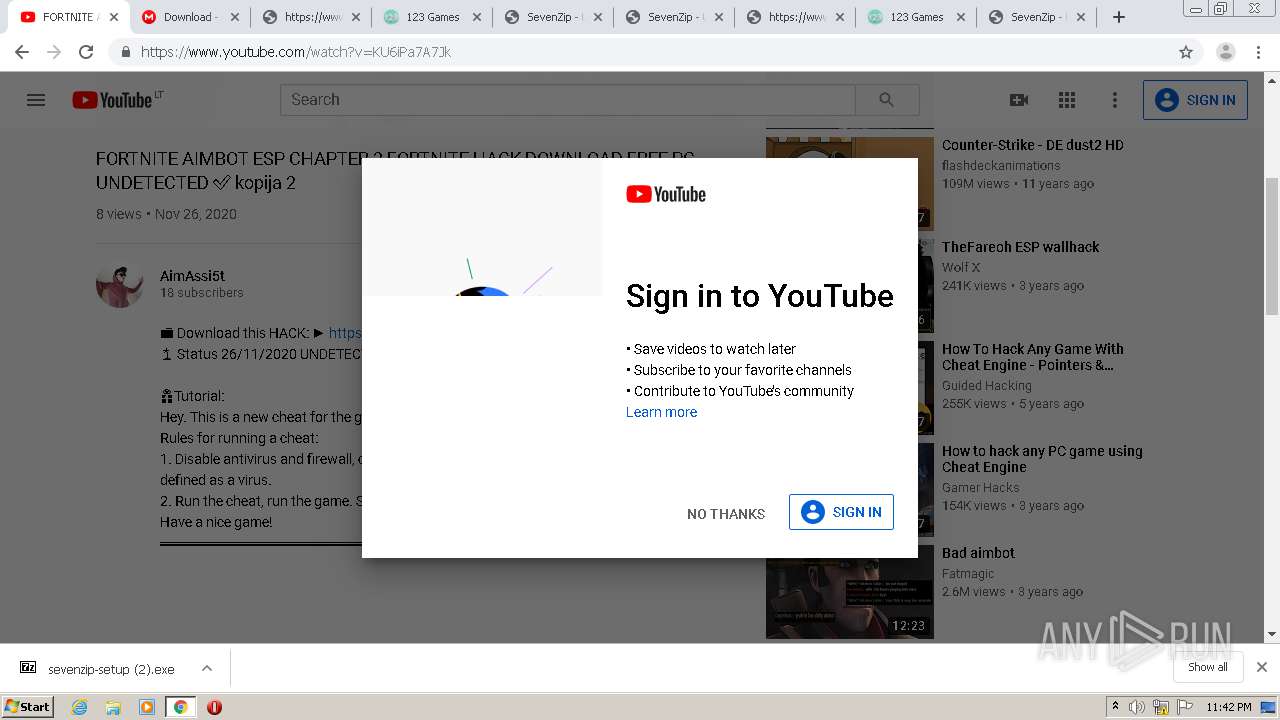Open the Bad aimbot video thumbnail
Screen dimensions: 1280x720
click(850, 592)
